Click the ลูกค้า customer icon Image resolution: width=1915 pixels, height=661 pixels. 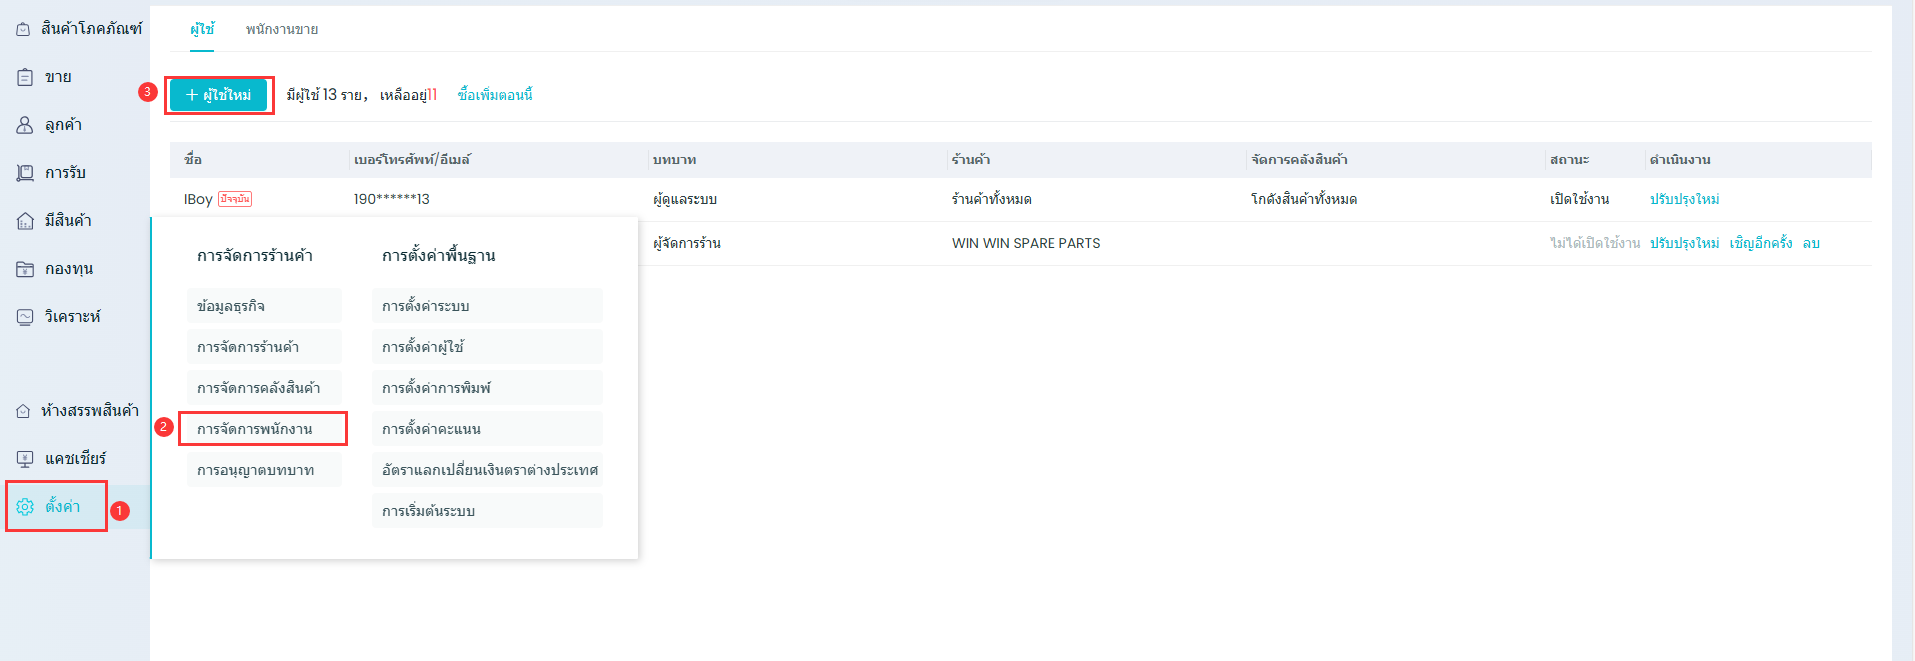pyautogui.click(x=25, y=125)
